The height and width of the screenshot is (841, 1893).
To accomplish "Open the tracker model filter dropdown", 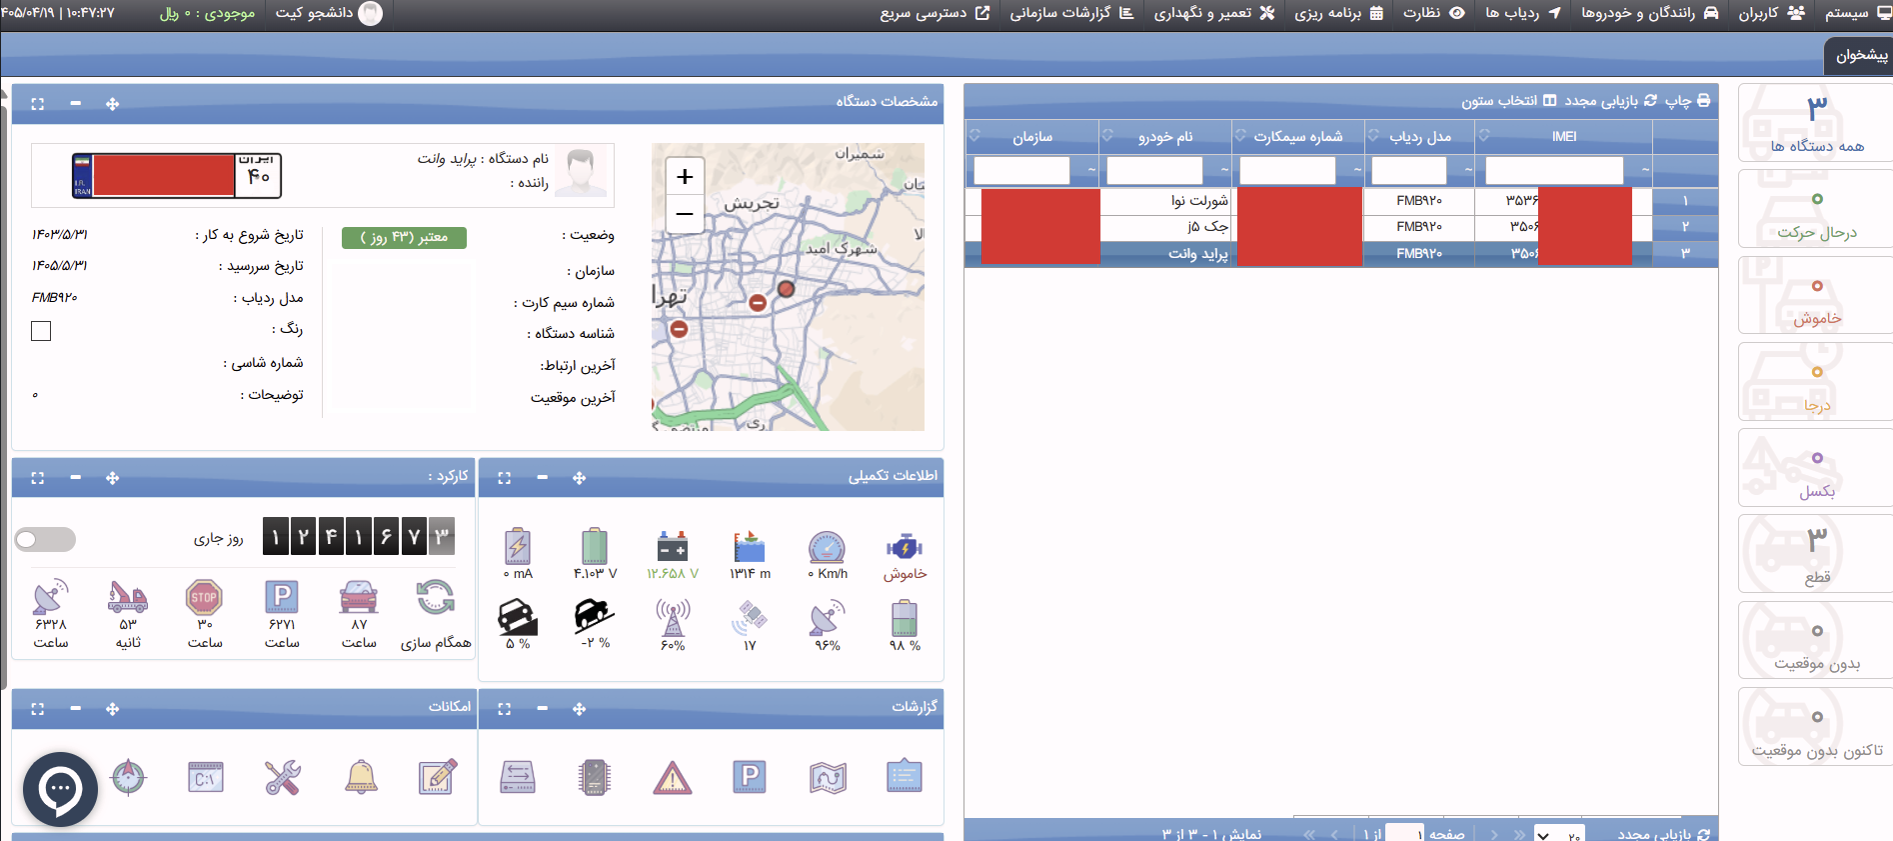I will [1468, 171].
